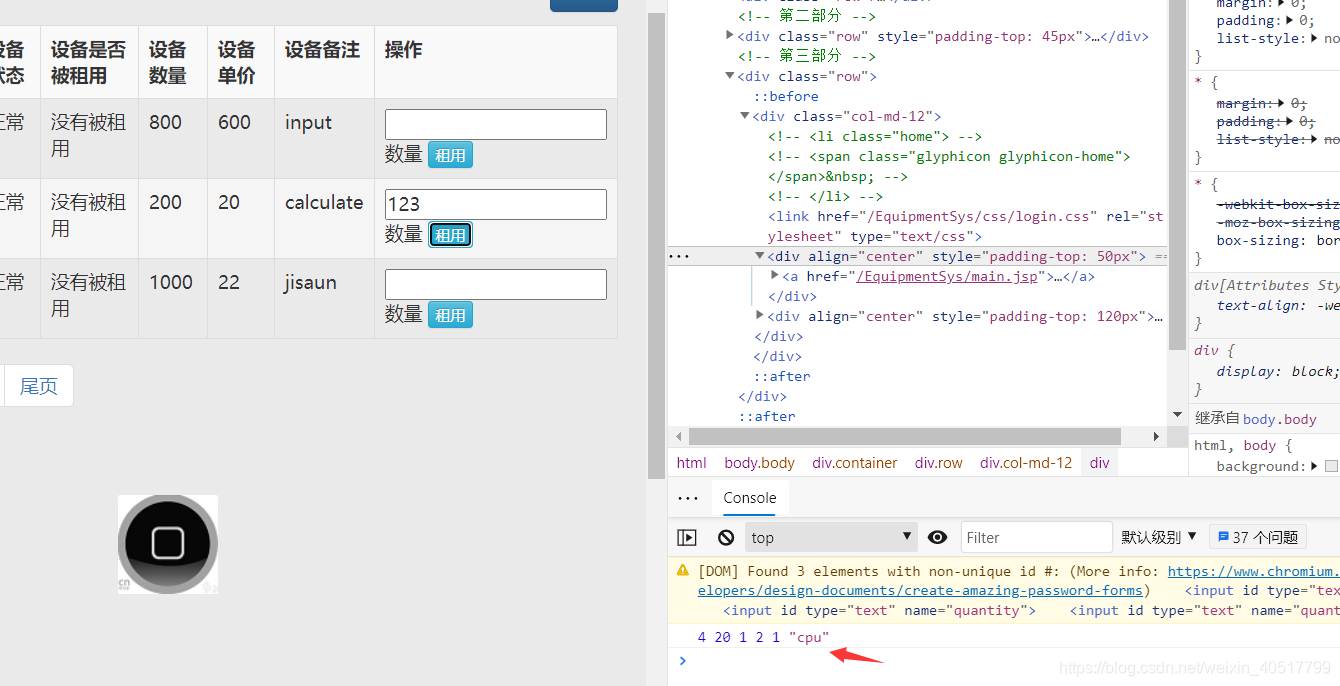Select div.col-md-12 in the DOM breadcrumb
The height and width of the screenshot is (686, 1340).
point(1026,463)
